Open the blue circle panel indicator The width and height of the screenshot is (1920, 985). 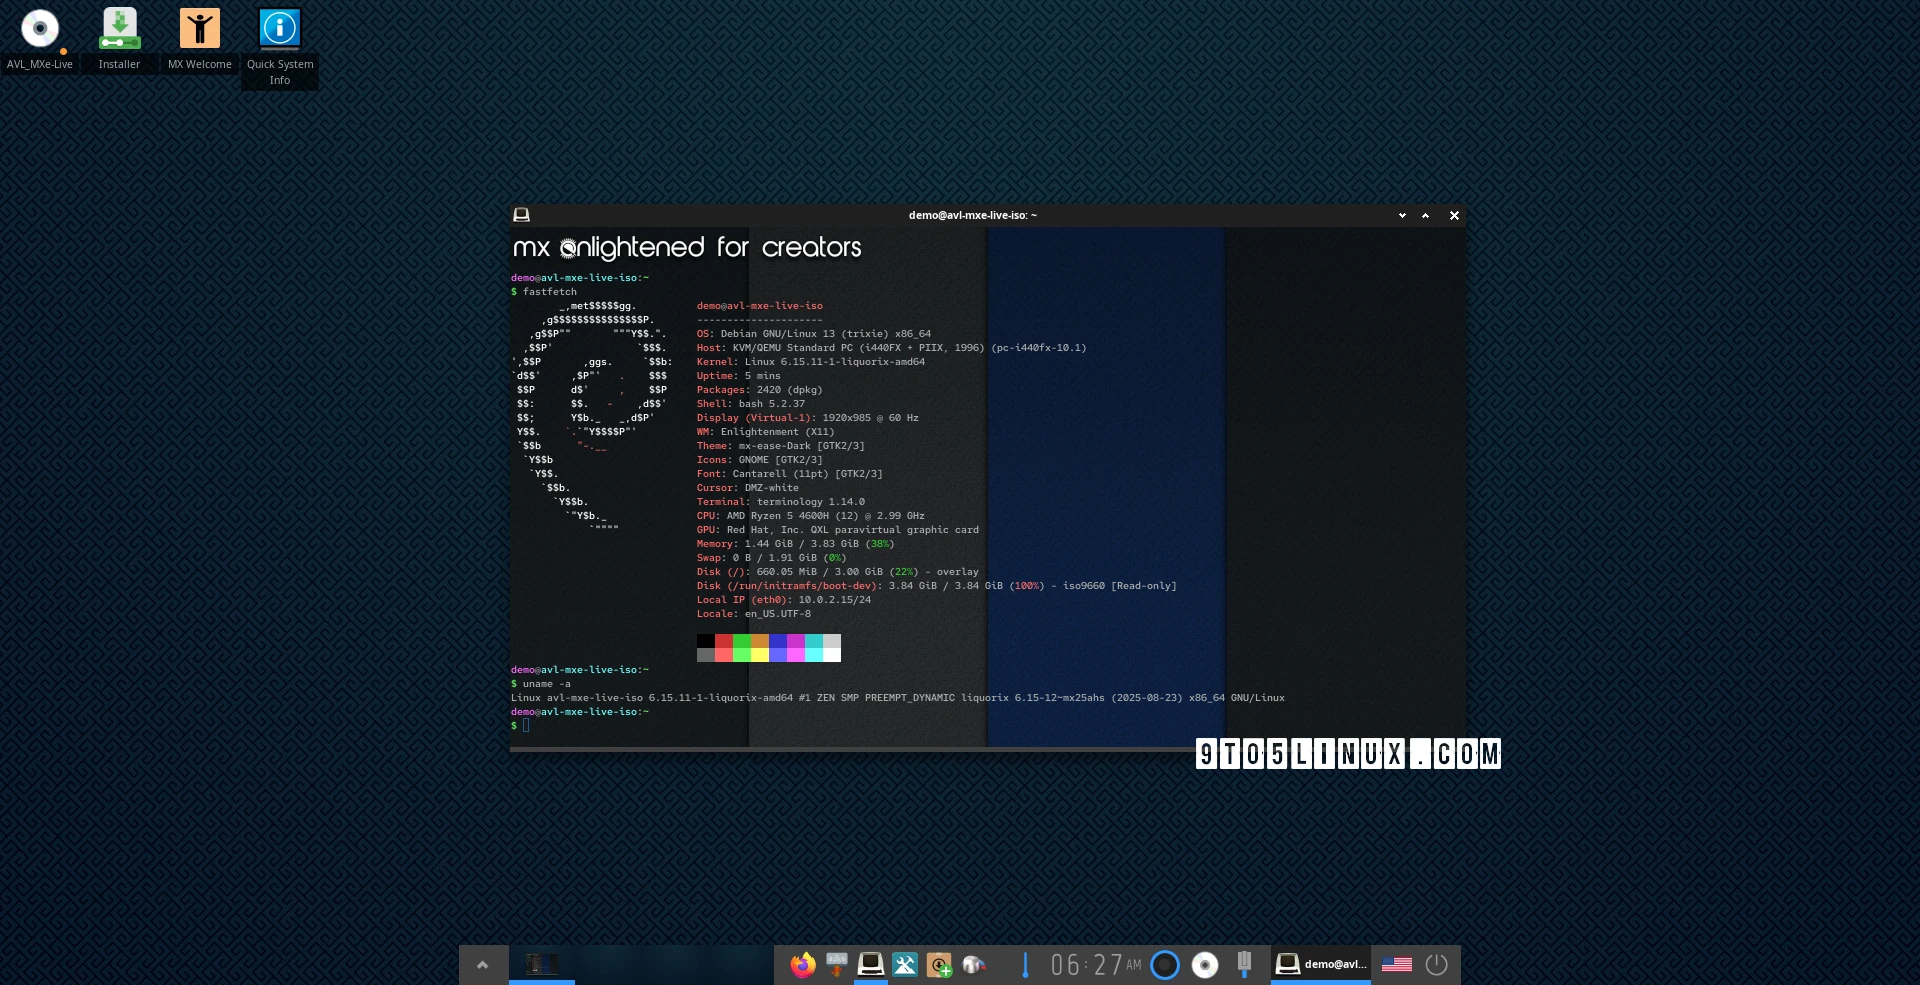coord(1165,965)
